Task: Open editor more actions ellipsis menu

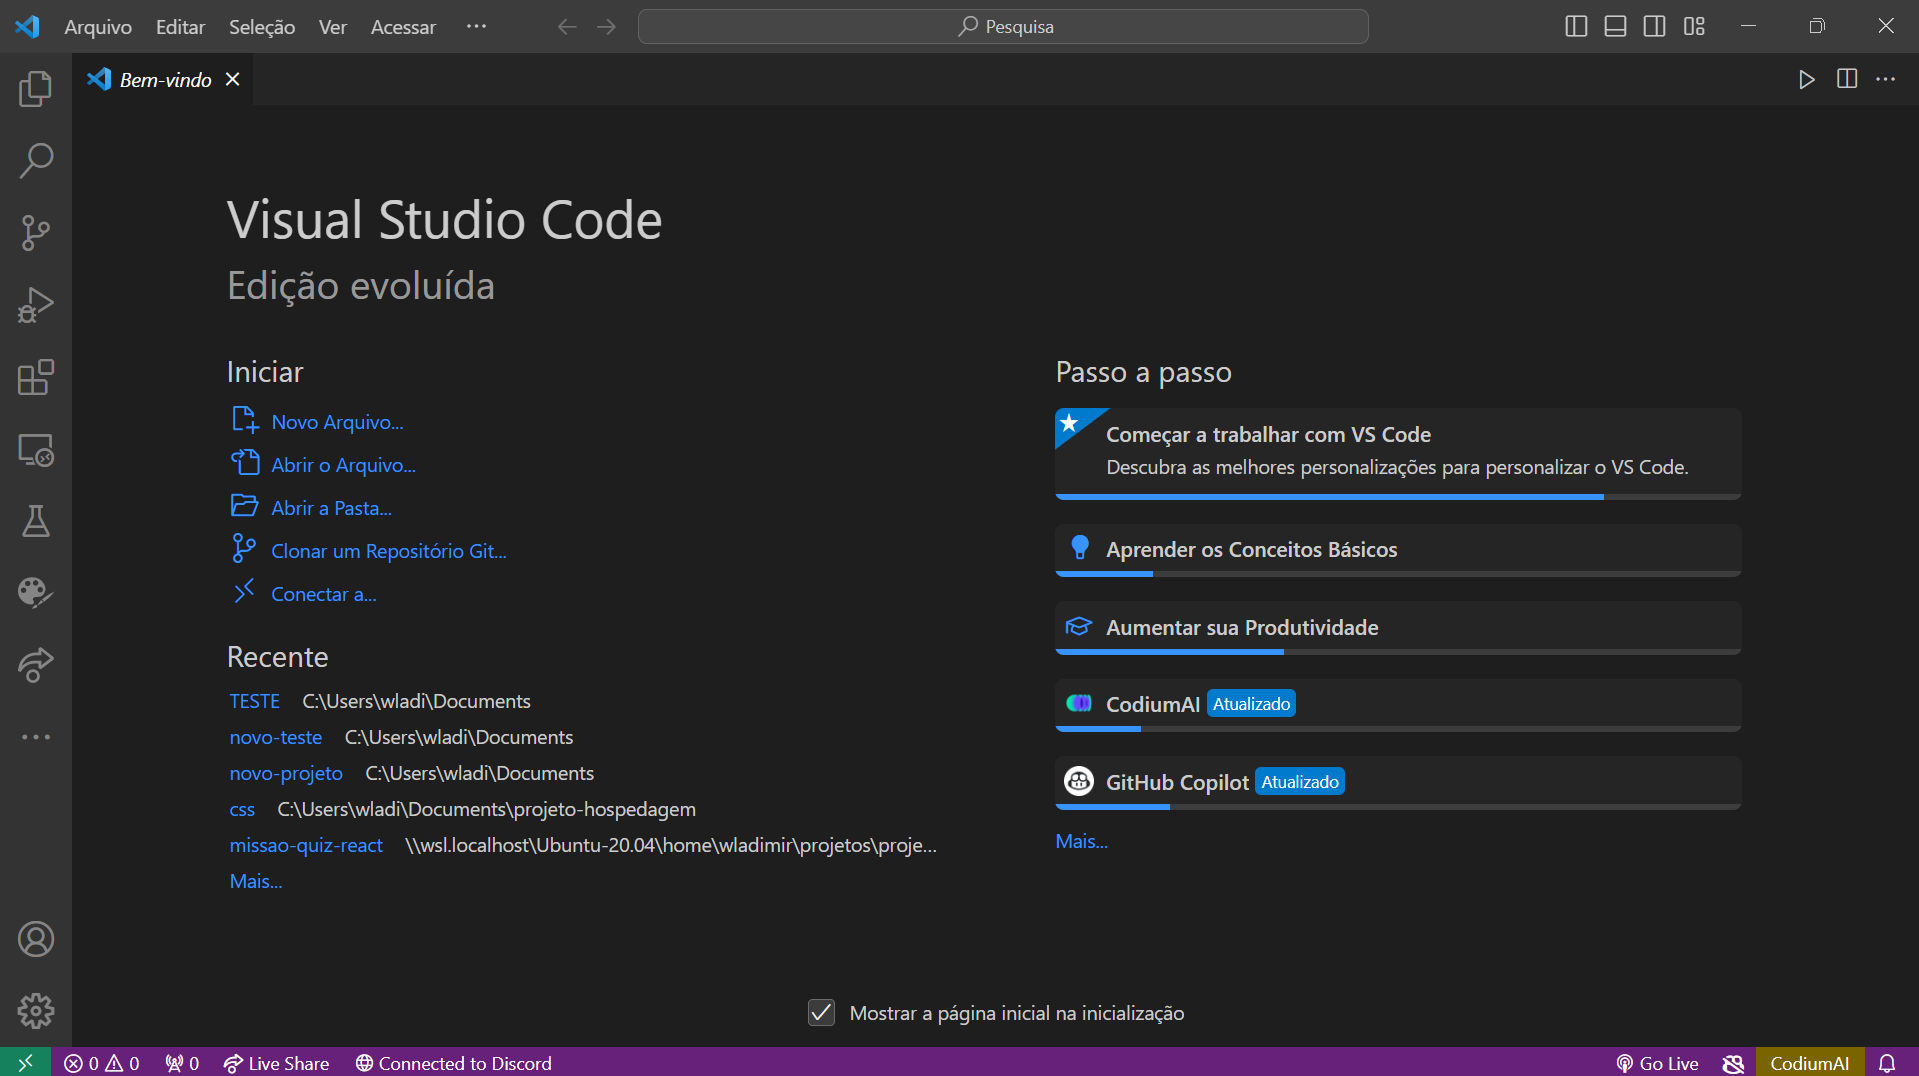Action: [1885, 79]
